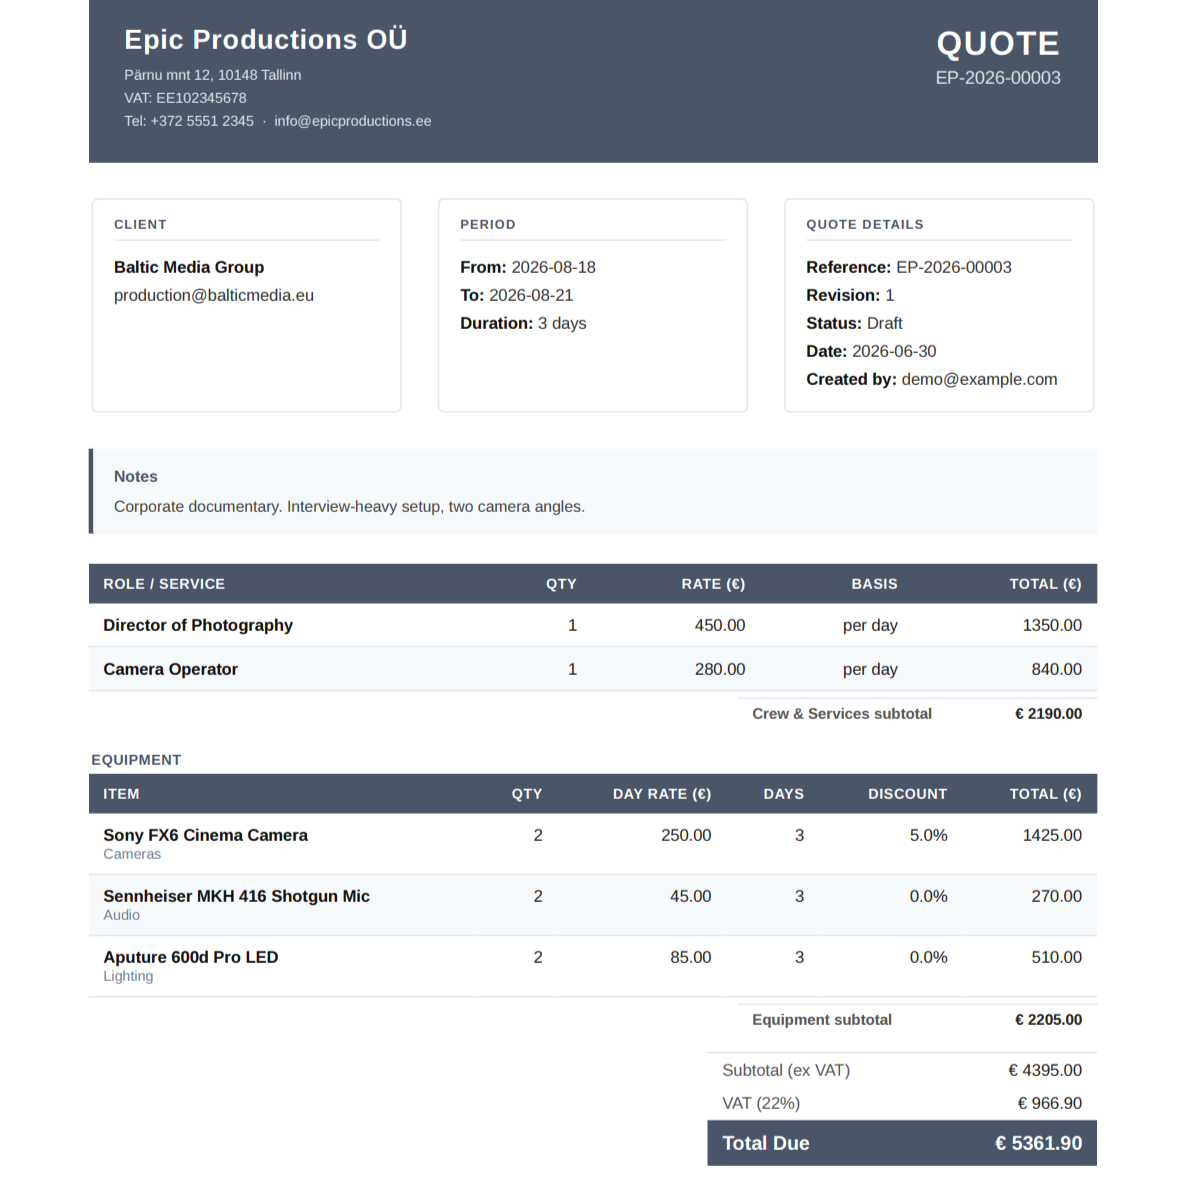Click the Duration 3 days value
Screen dimensions: 1180x1187
click(562, 323)
